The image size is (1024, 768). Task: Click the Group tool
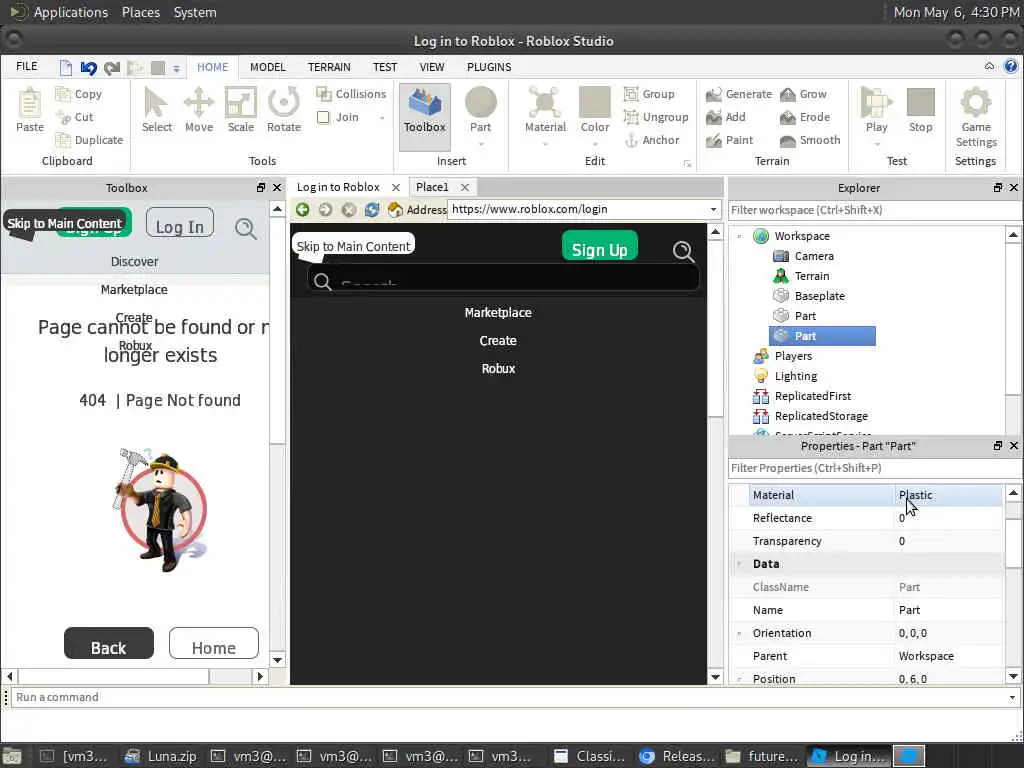click(649, 94)
